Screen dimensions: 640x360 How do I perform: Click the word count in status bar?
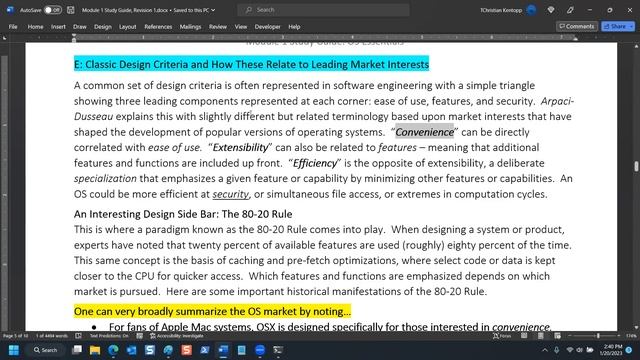click(52, 336)
